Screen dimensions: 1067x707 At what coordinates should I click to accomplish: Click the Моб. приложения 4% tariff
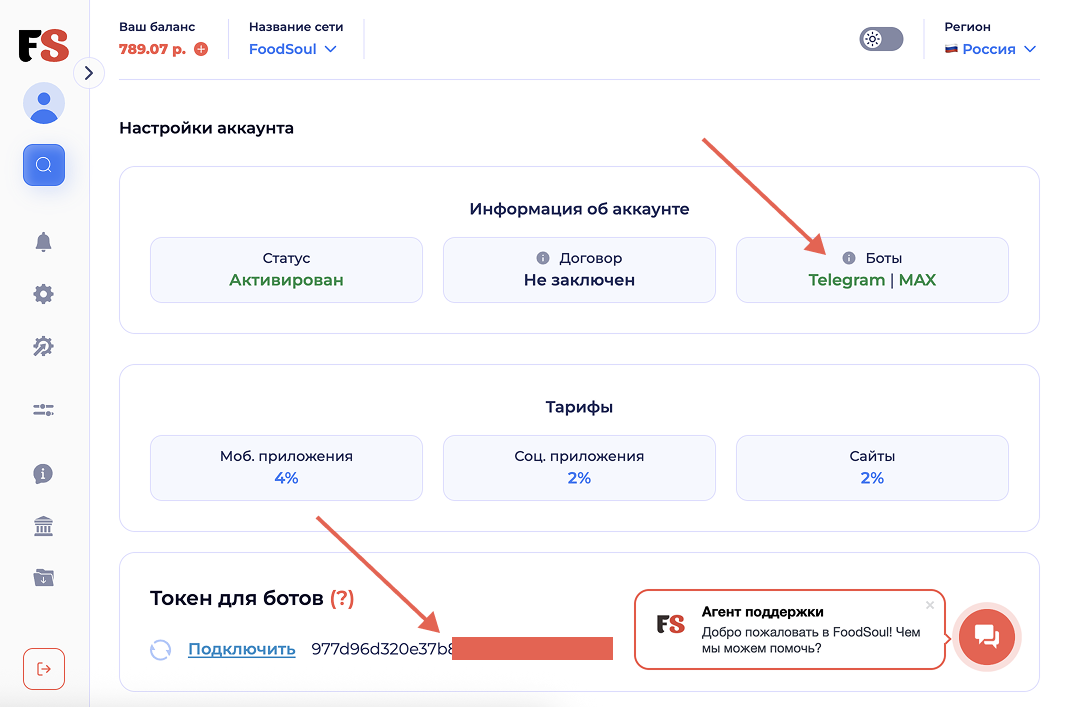(x=286, y=468)
